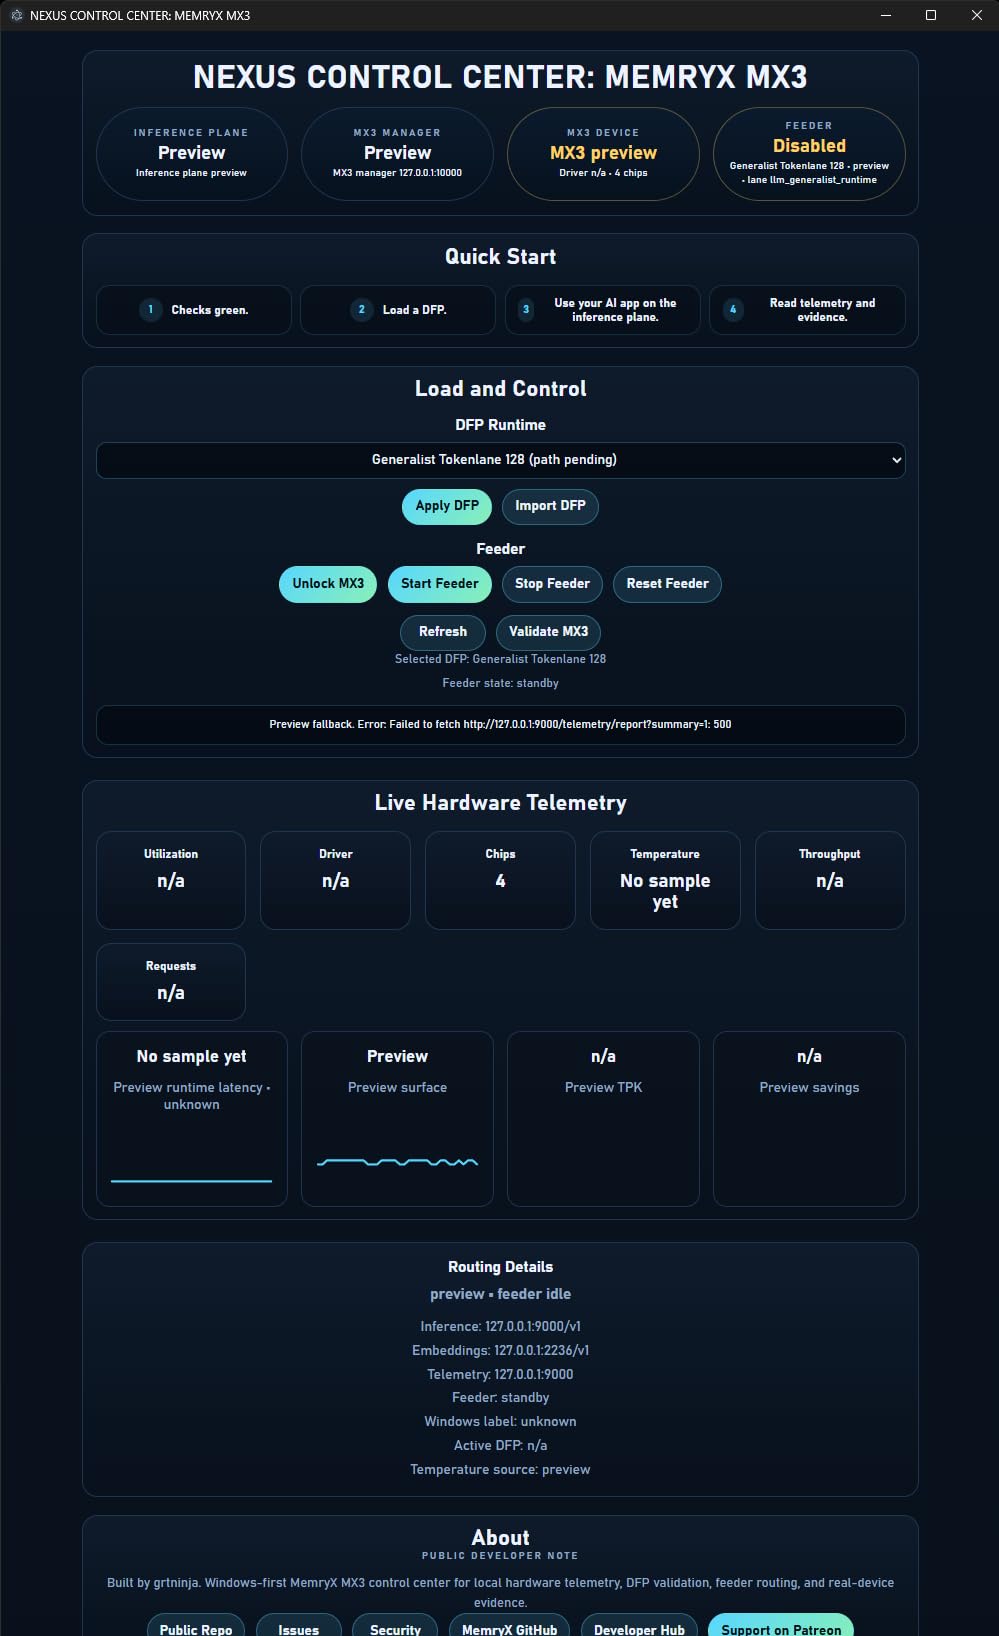Click Validate MX3
Viewport: 999px width, 1636px height.
point(549,632)
